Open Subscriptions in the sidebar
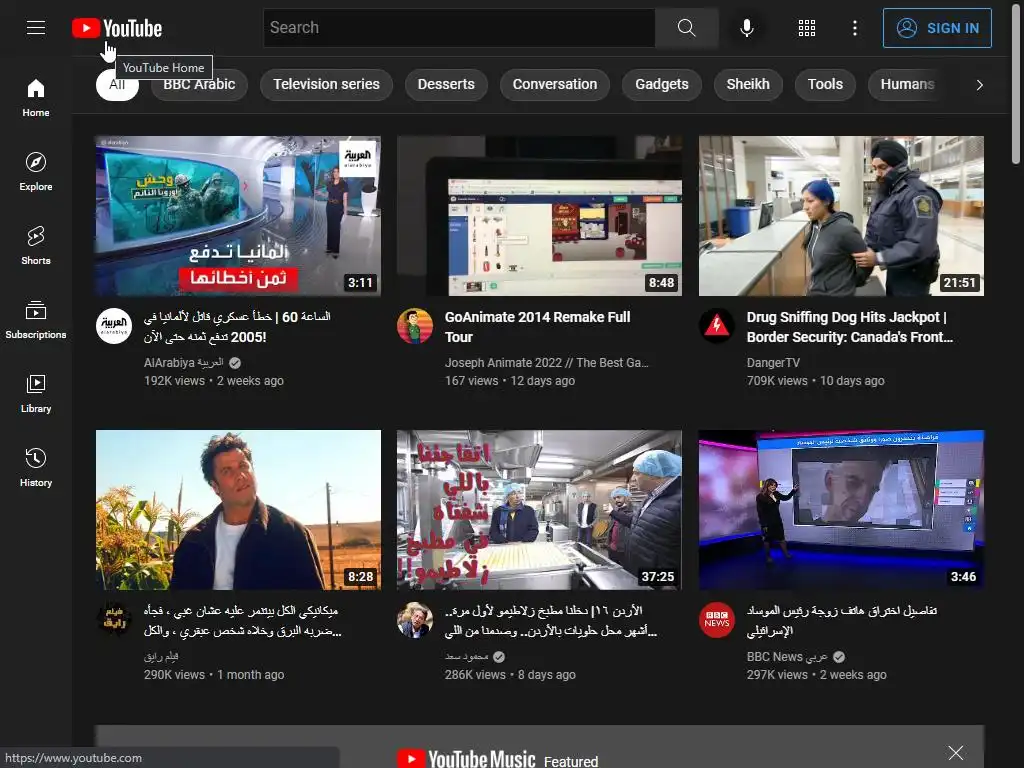Image resolution: width=1024 pixels, height=768 pixels. [x=36, y=319]
